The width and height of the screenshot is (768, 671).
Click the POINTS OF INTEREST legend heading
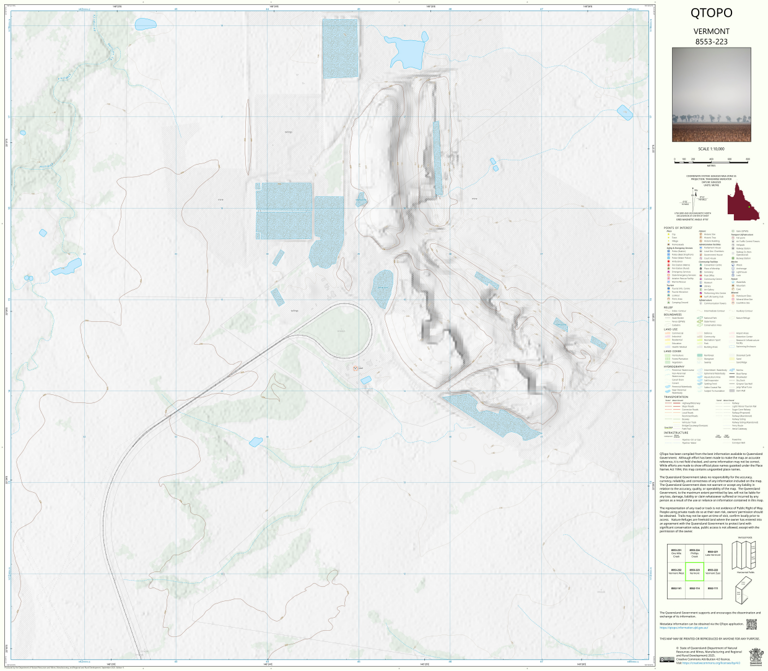tap(678, 228)
